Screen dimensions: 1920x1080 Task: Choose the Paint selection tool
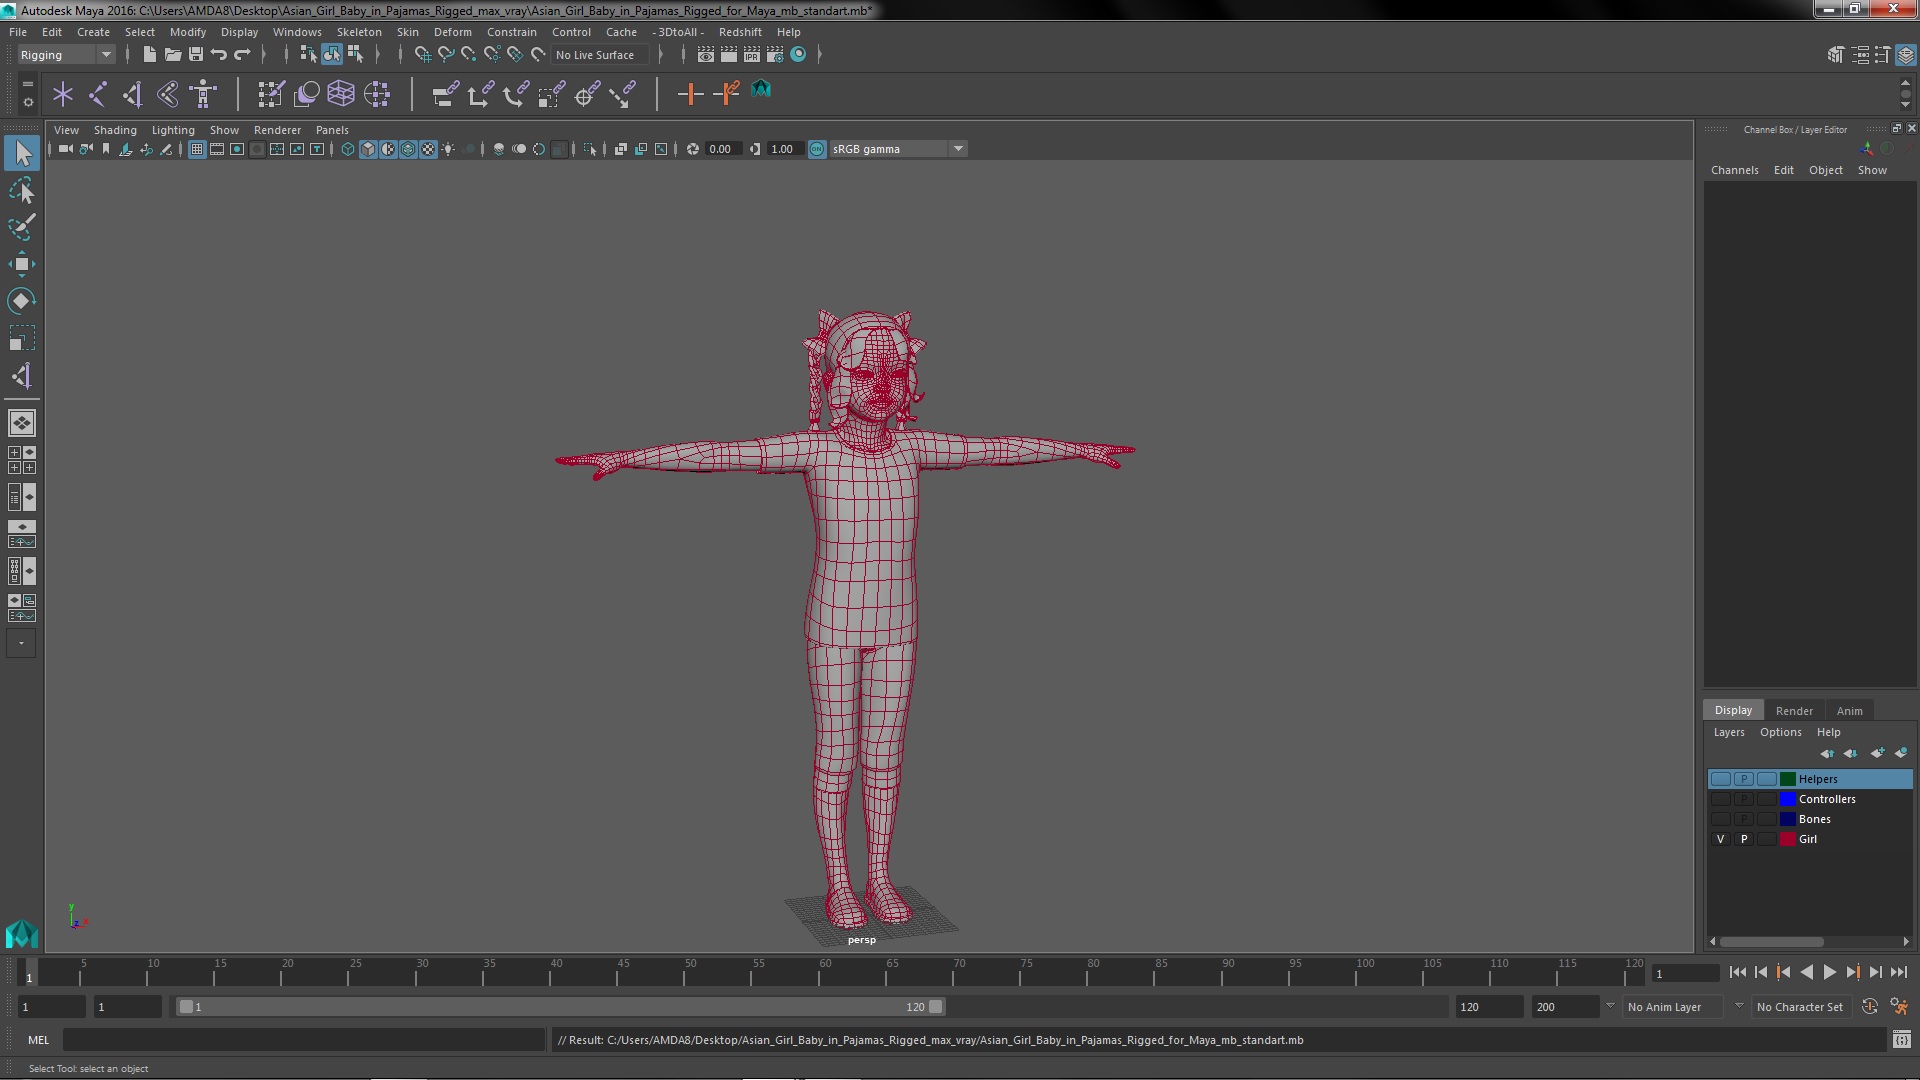tap(22, 227)
